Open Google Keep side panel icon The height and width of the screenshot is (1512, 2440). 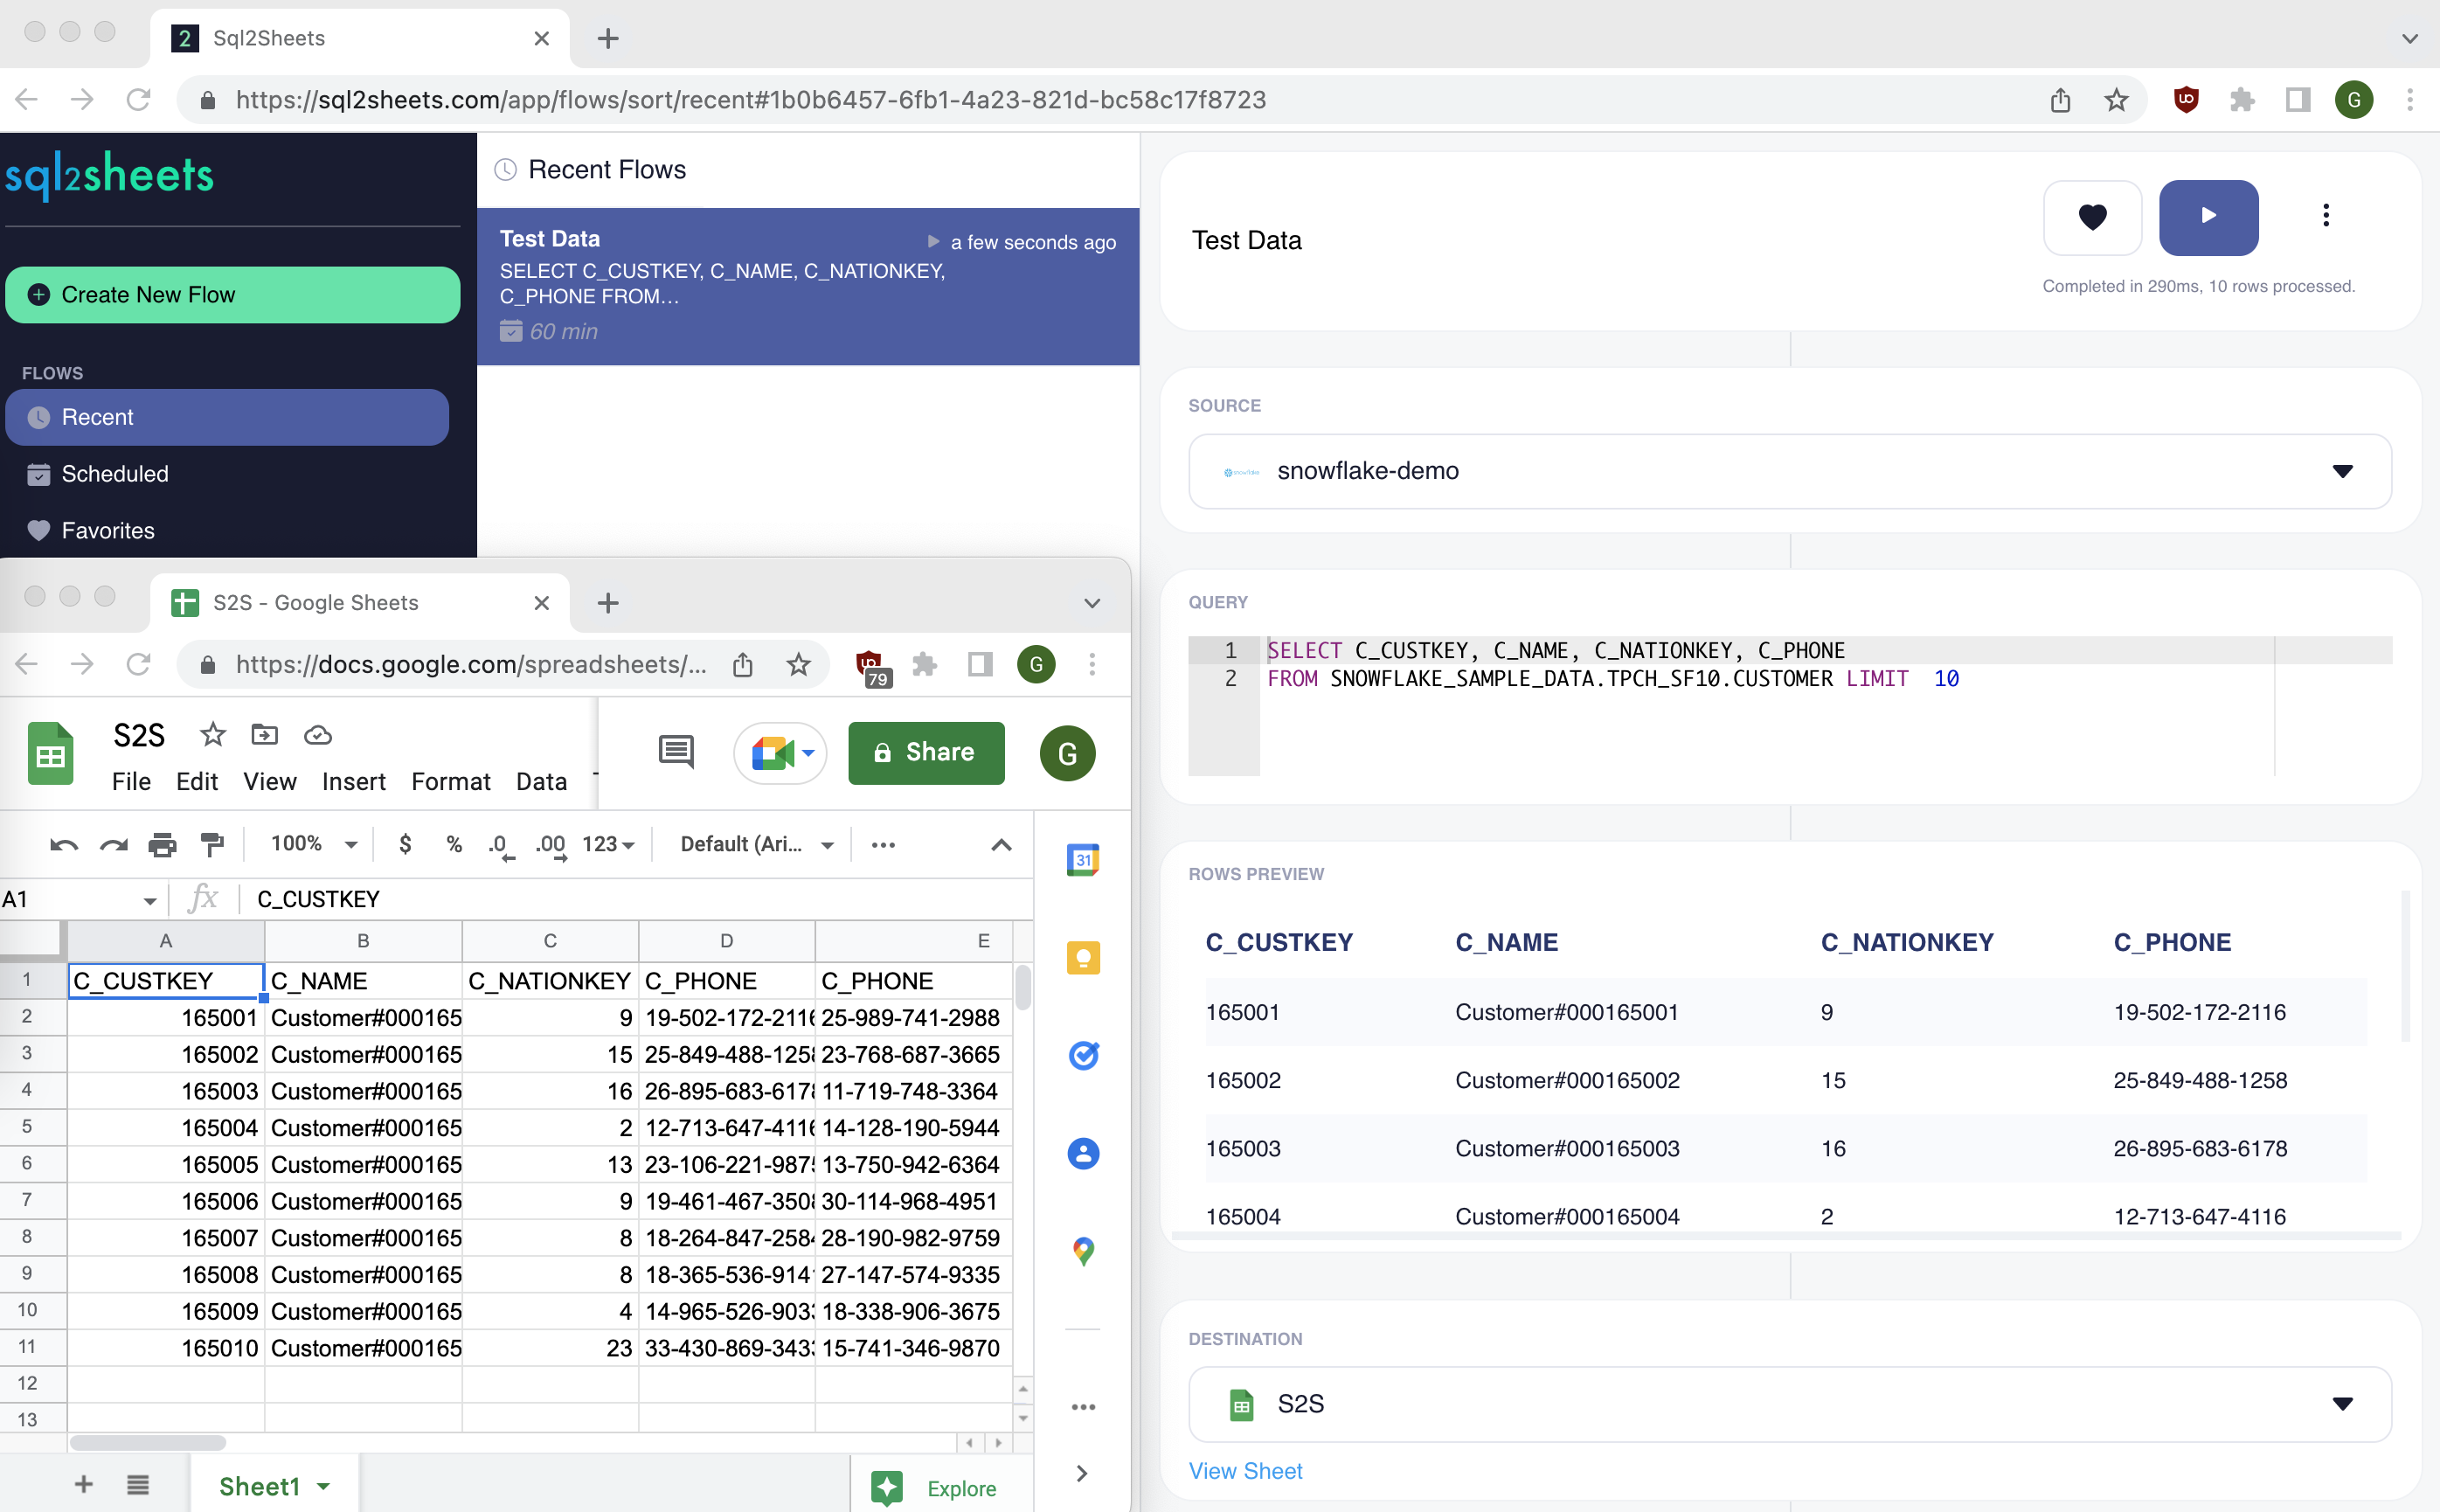[1083, 958]
